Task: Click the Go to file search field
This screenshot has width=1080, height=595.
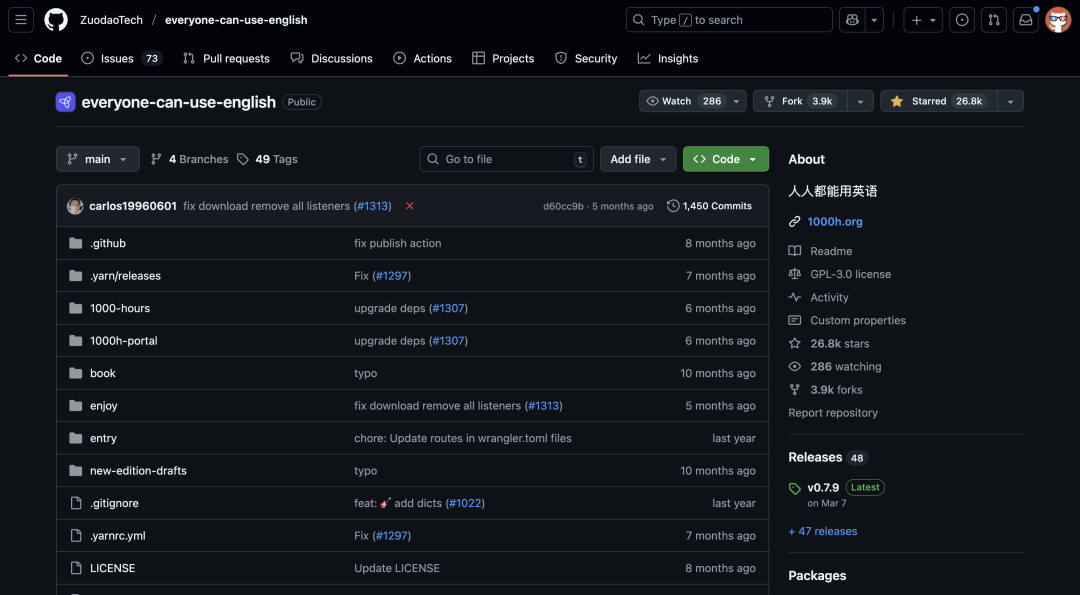Action: 506,159
